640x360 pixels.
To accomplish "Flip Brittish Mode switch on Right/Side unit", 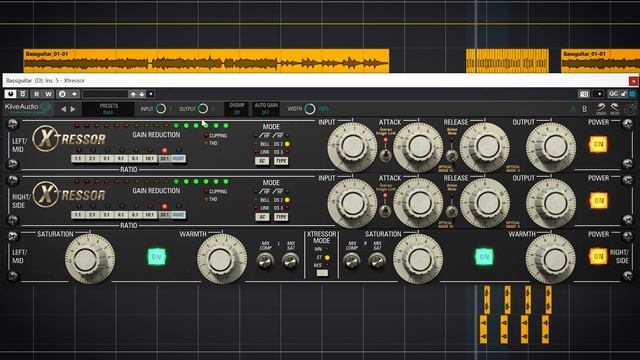I will (451, 211).
